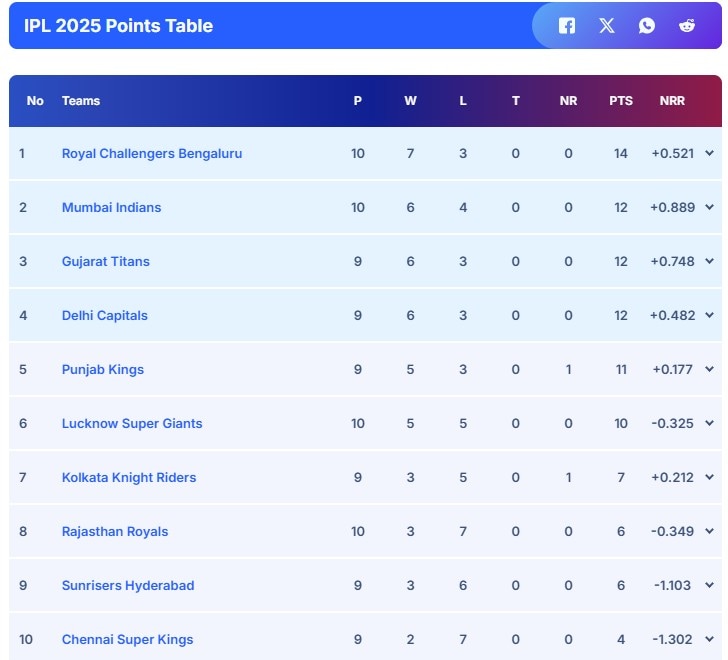Screen dimensions: 728x660
Task: Expand Royal Challengers Bengaluru row details
Action: [710, 153]
